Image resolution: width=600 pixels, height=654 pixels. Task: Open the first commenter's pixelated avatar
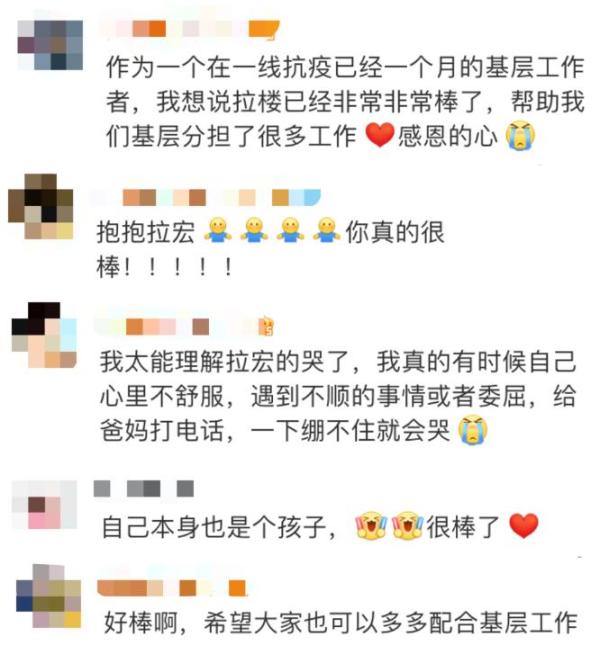[x=50, y=45]
